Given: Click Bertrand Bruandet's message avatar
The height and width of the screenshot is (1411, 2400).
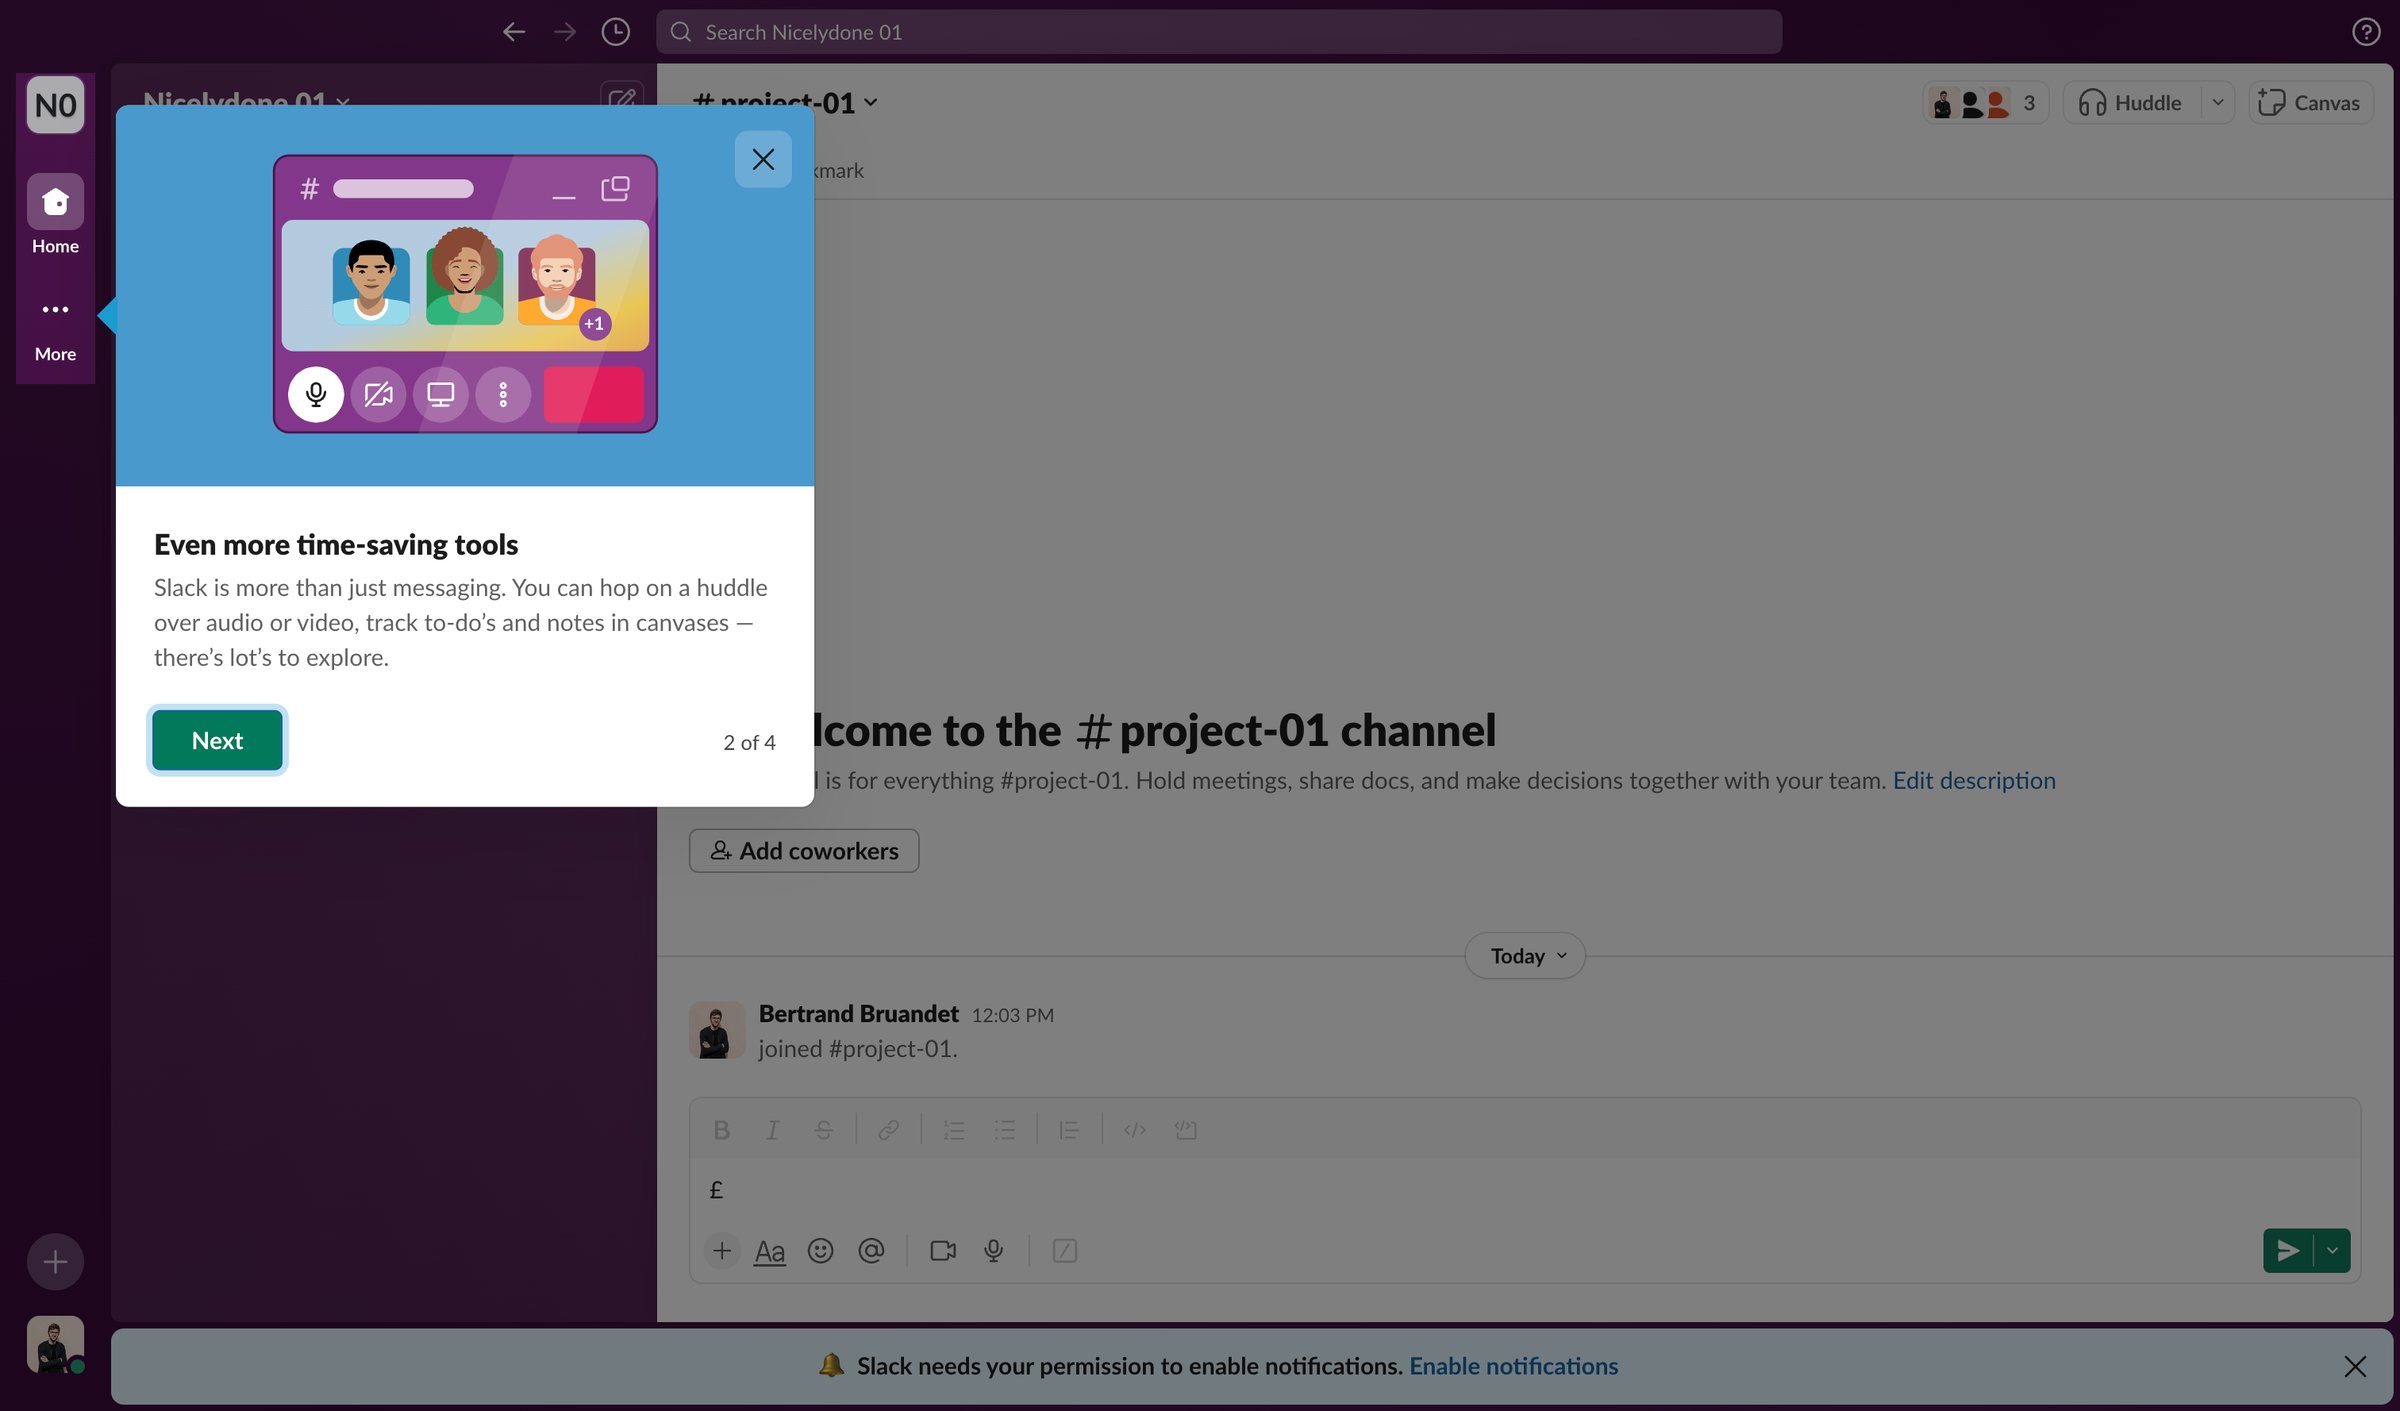Looking at the screenshot, I should coord(717,1030).
